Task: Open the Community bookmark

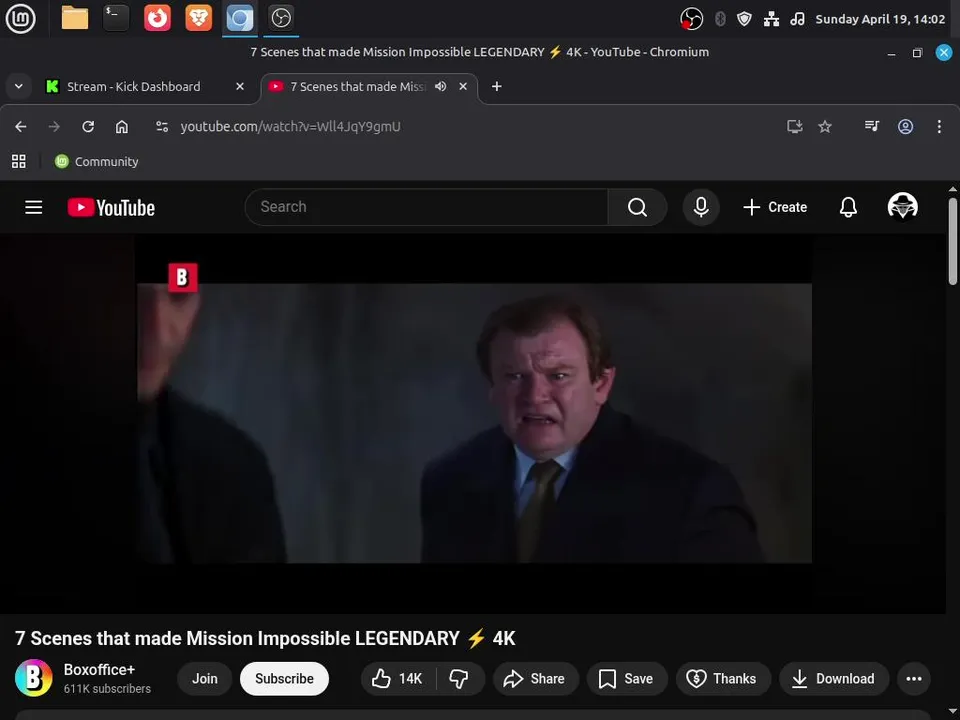Action: click(x=97, y=162)
